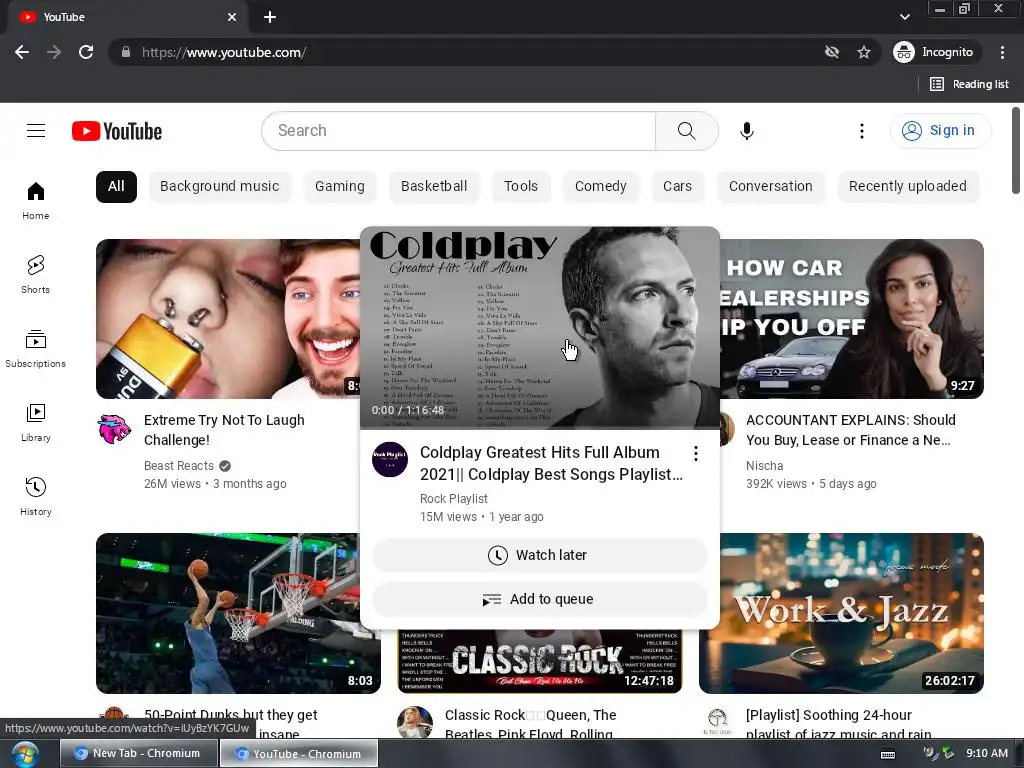Click the YouTube logo
This screenshot has height=768, width=1024.
(117, 131)
